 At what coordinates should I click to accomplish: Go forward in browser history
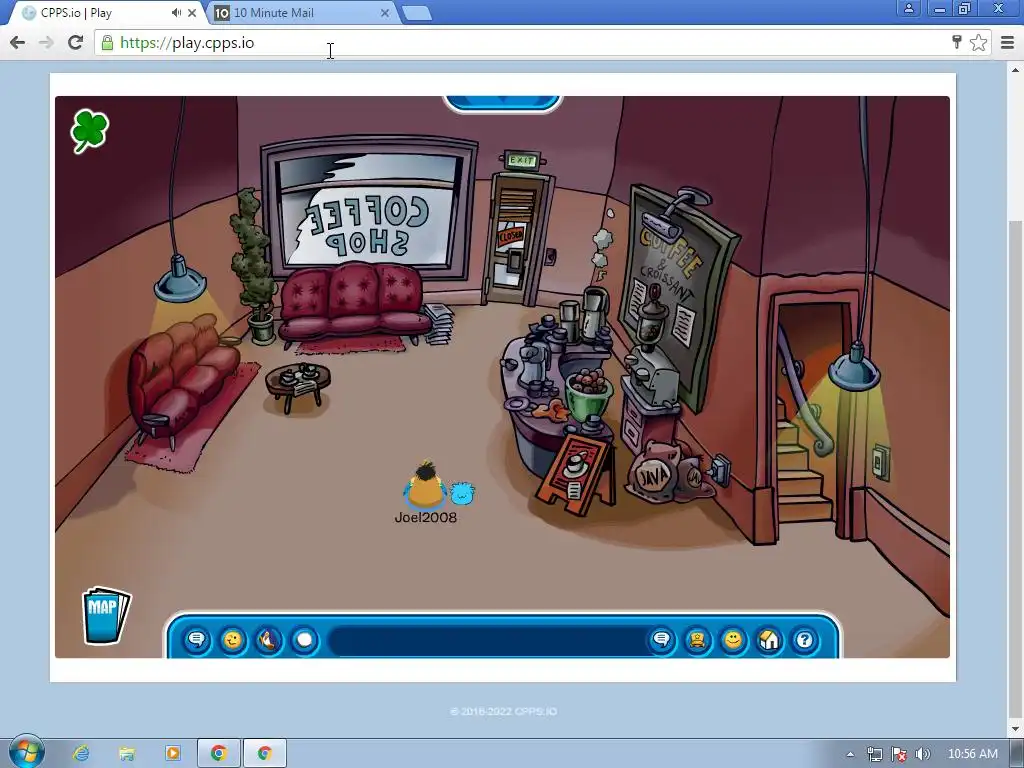click(46, 42)
